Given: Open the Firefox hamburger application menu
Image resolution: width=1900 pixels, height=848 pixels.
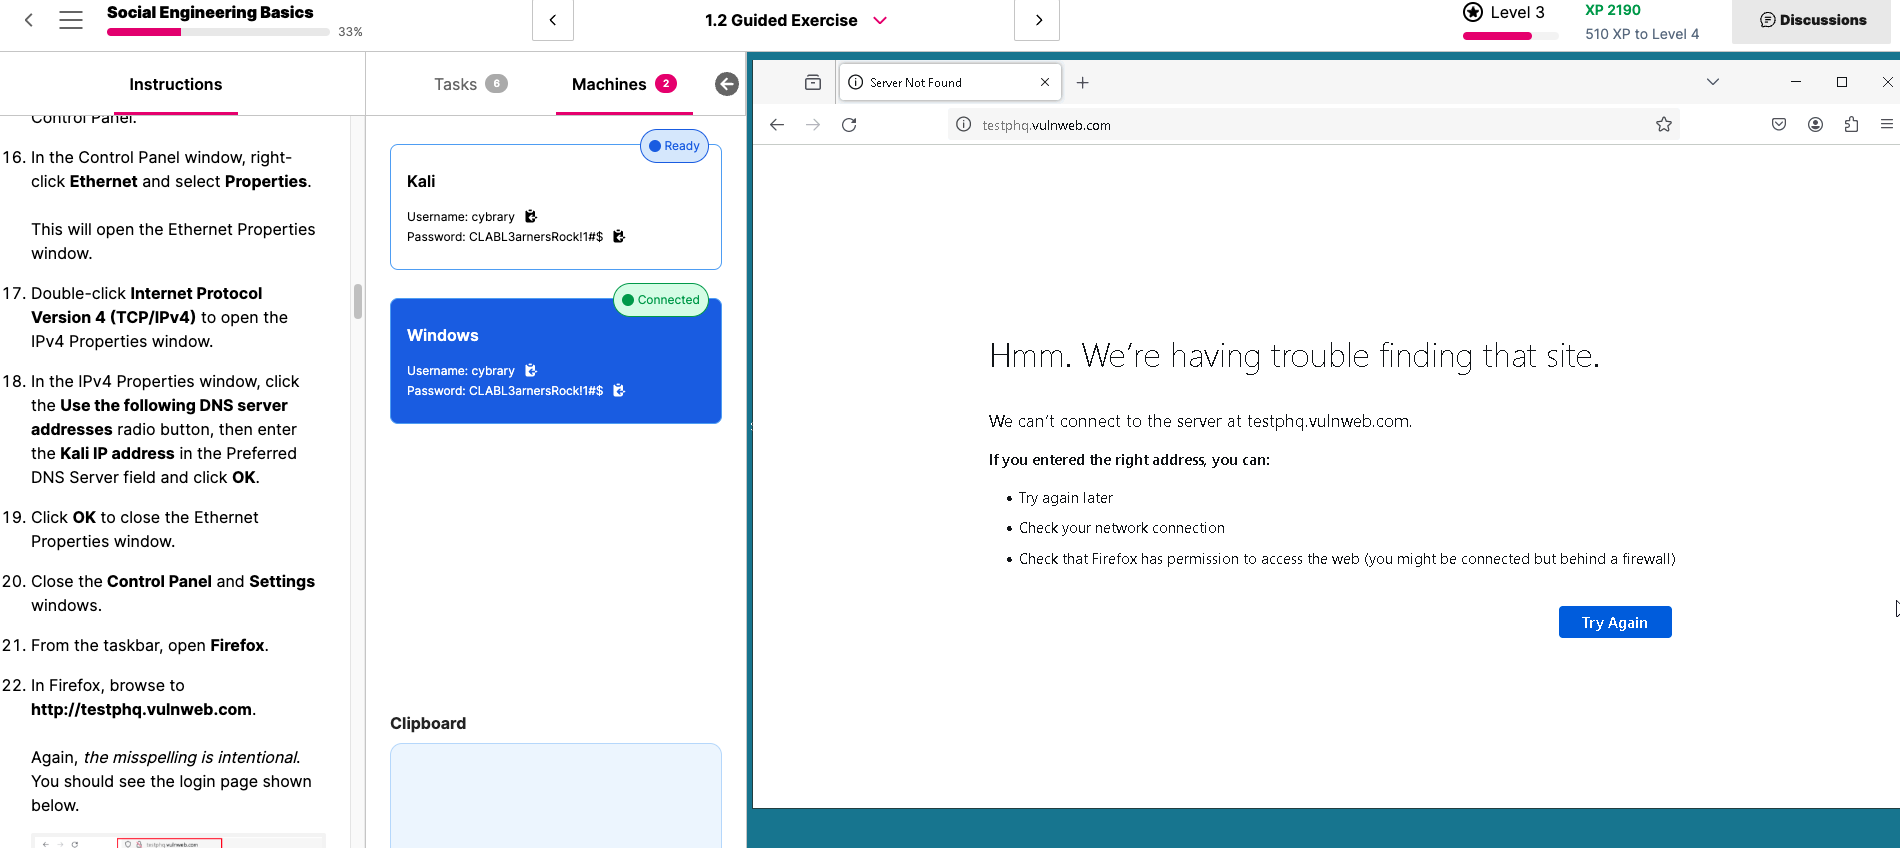Looking at the screenshot, I should click(1886, 125).
